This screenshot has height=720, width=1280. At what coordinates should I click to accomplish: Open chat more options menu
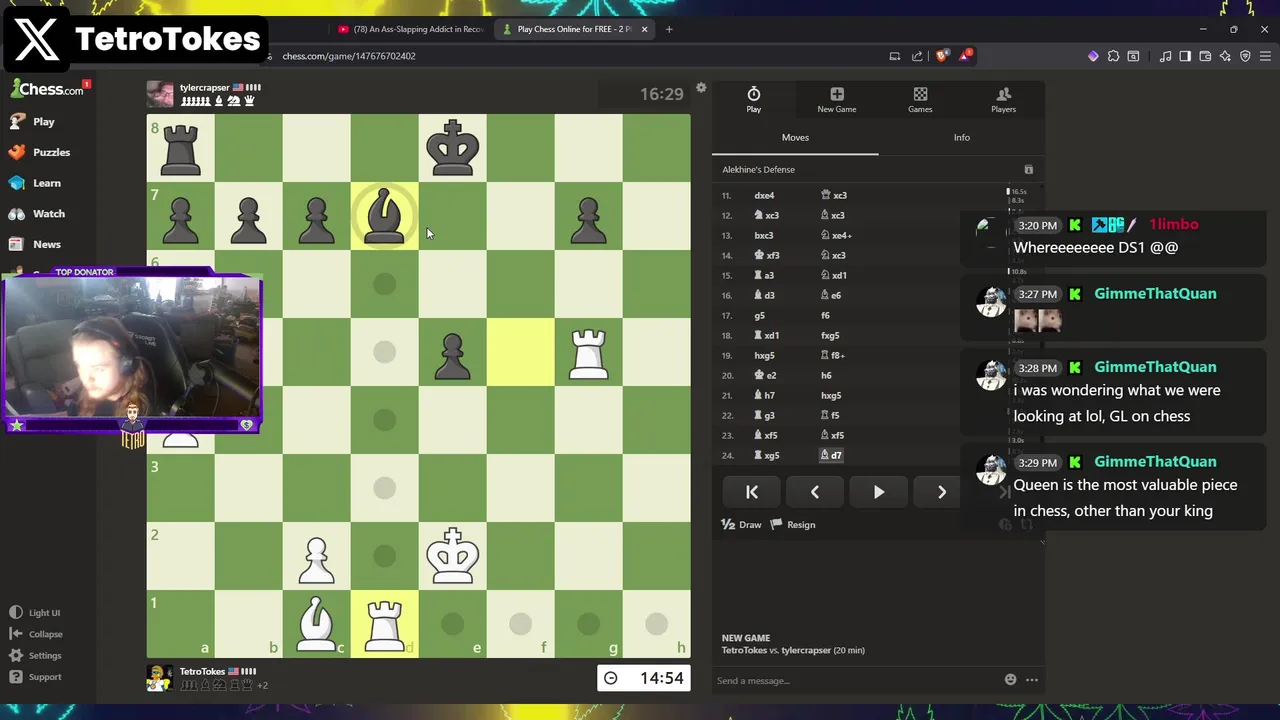coord(1032,680)
